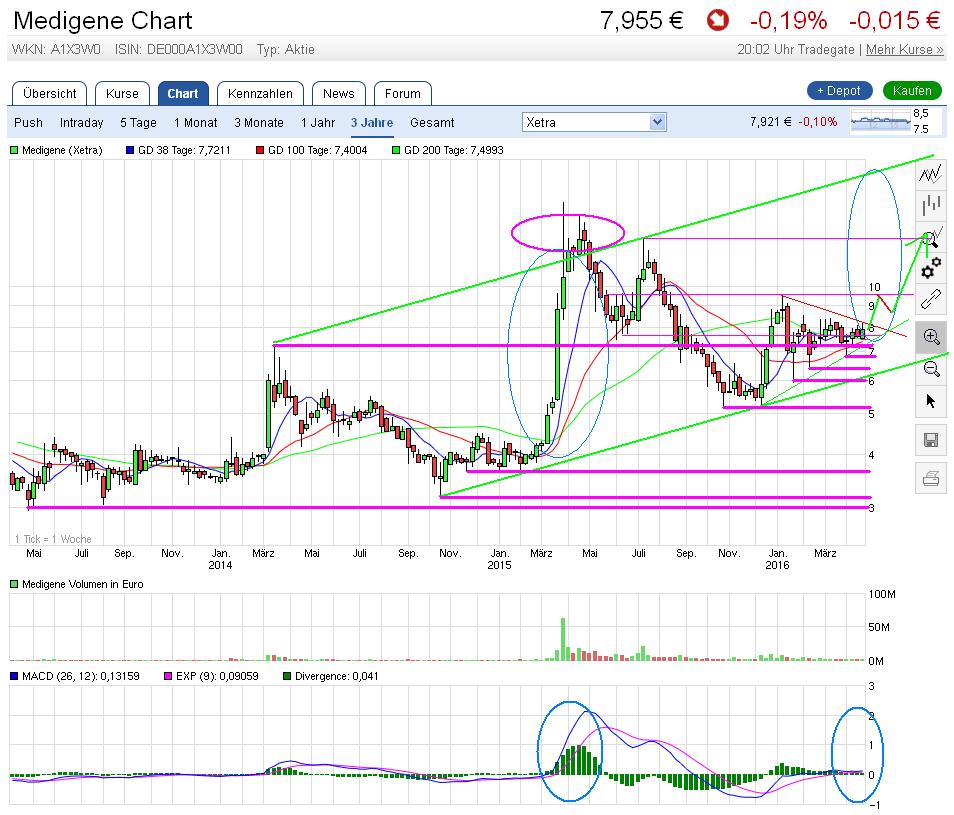The image size is (954, 815).
Task: Click the -0,10% Xetra change value
Action: coord(818,122)
